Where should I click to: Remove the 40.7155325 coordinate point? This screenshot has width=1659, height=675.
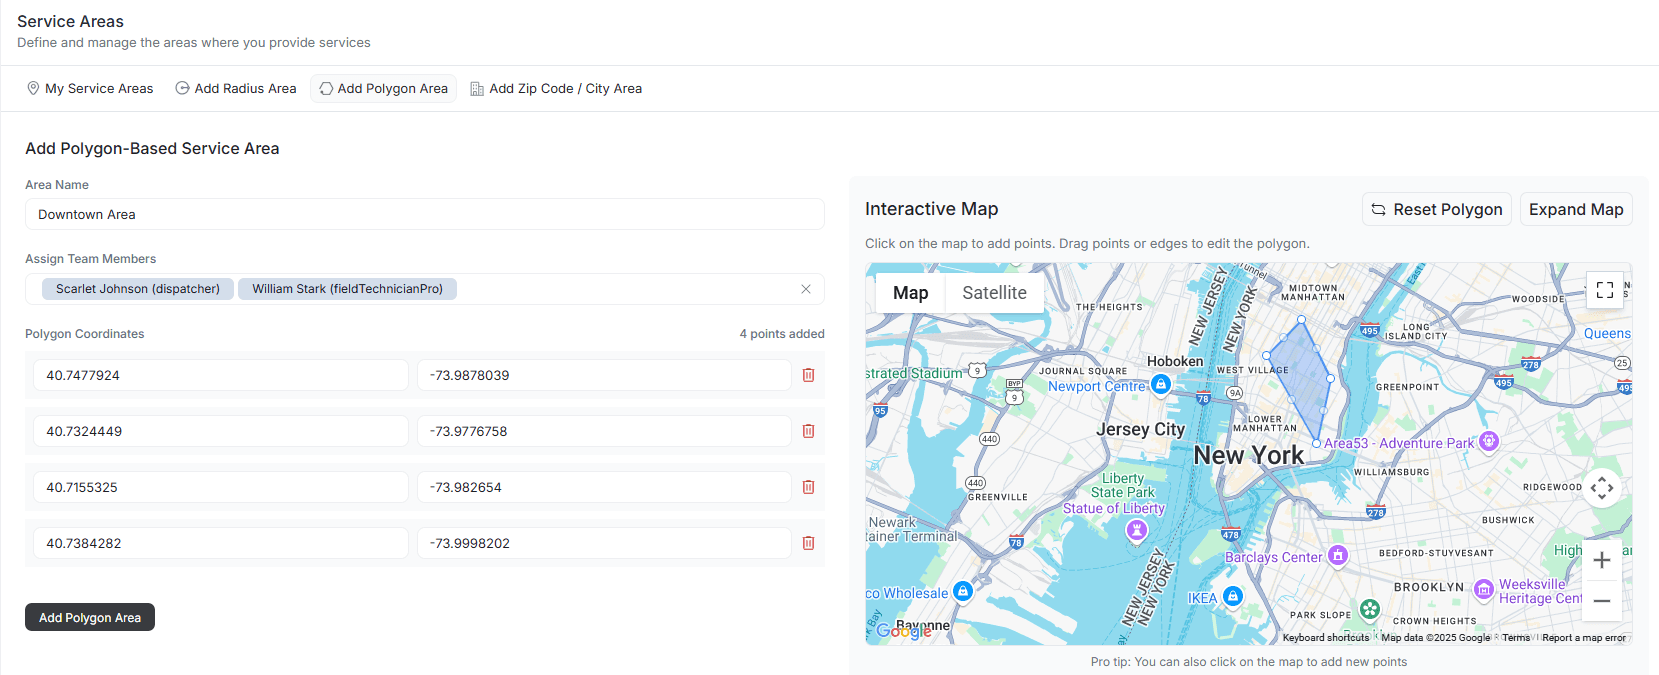[808, 487]
